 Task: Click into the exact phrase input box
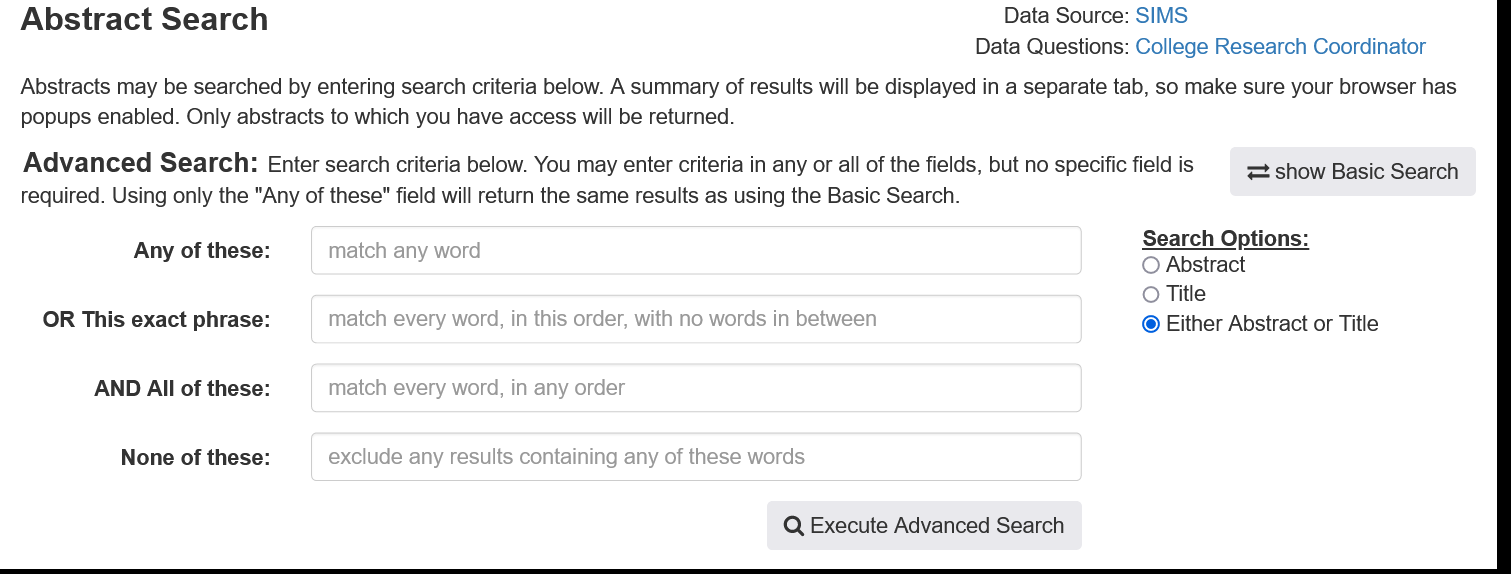(696, 319)
